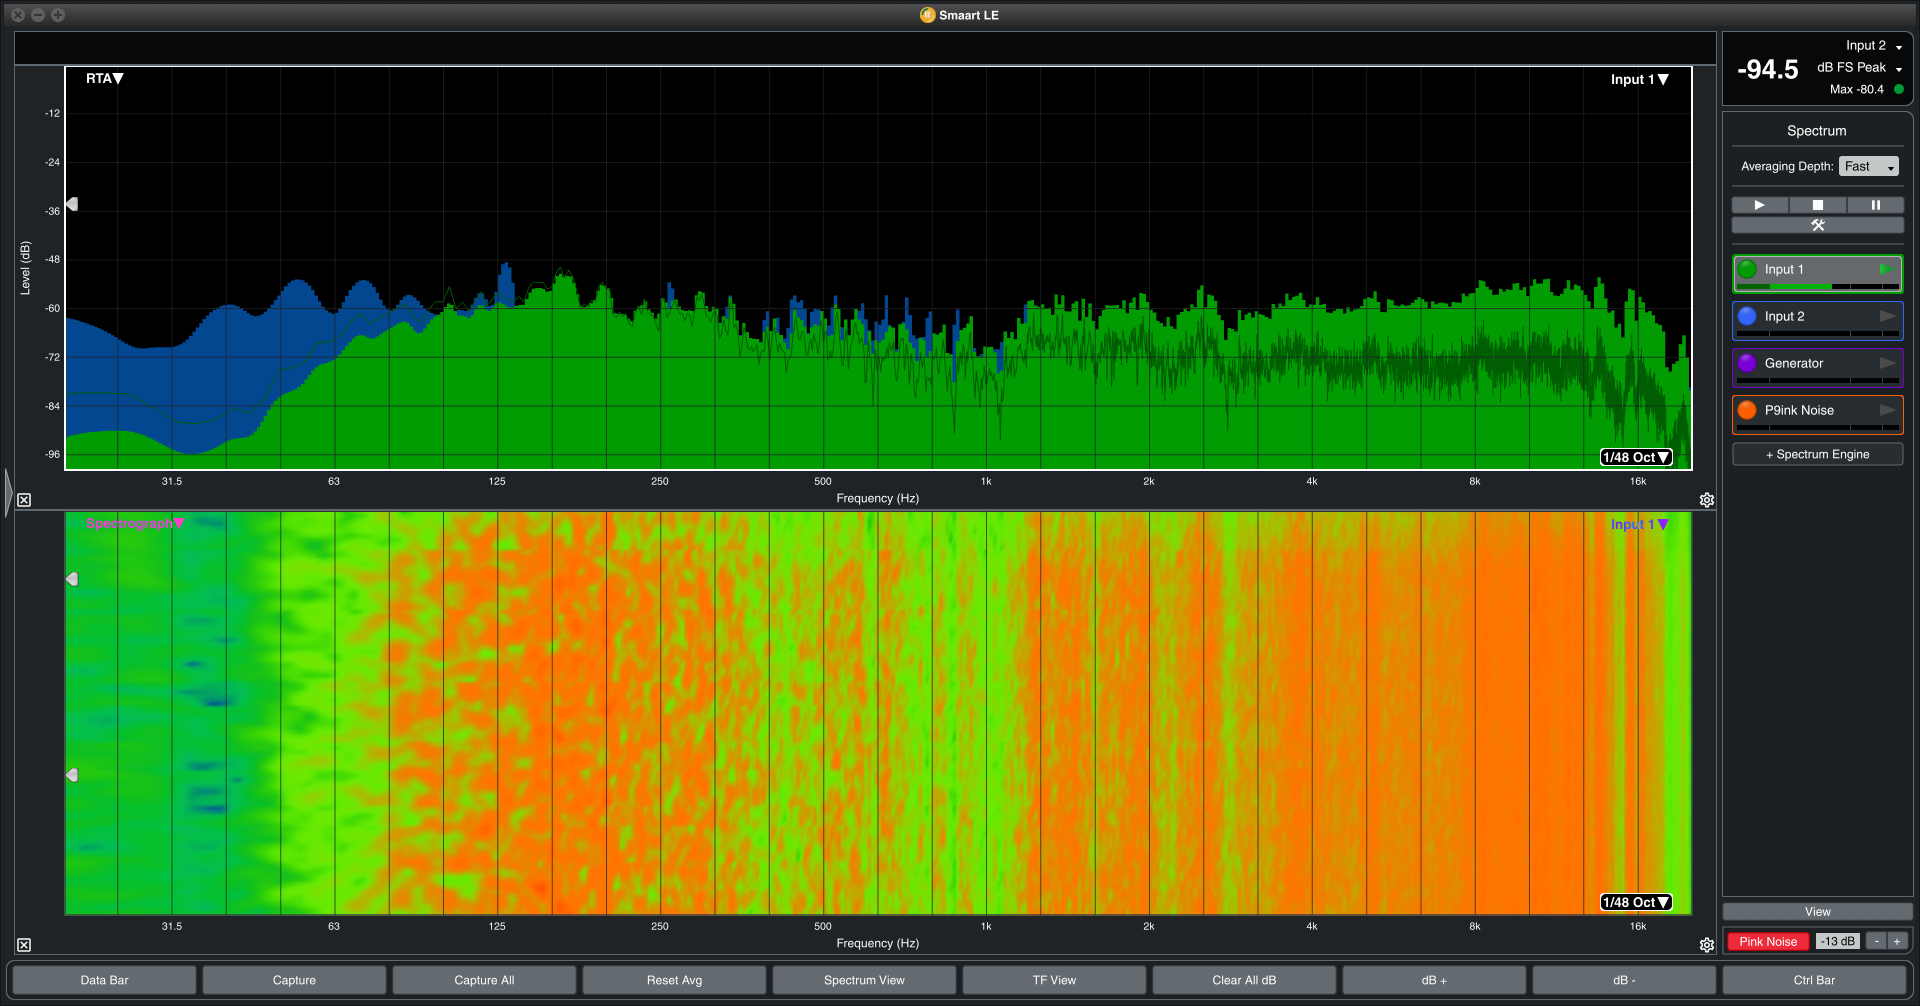Switch to TF View

[x=1054, y=980]
